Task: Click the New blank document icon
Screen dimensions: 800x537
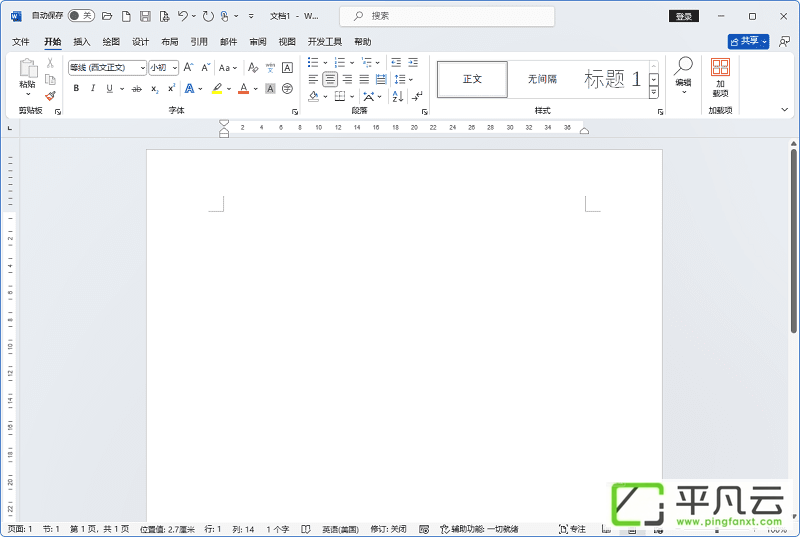Action: [126, 16]
